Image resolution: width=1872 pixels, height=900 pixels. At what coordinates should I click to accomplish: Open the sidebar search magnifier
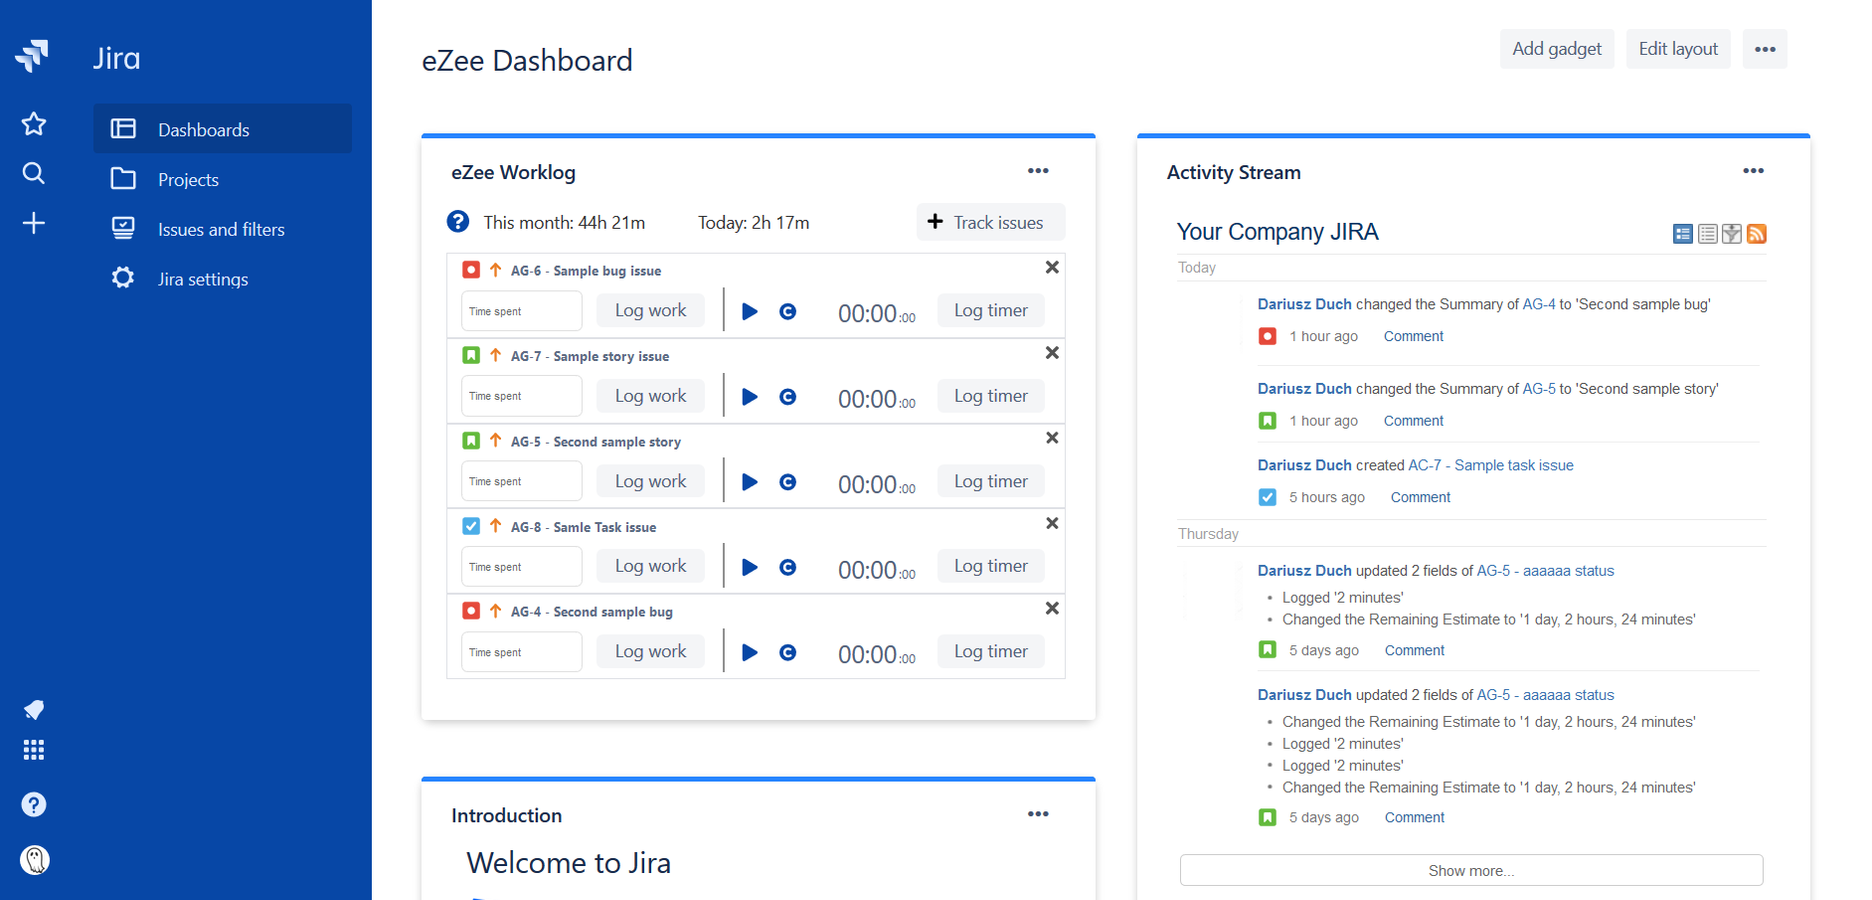pyautogui.click(x=34, y=173)
